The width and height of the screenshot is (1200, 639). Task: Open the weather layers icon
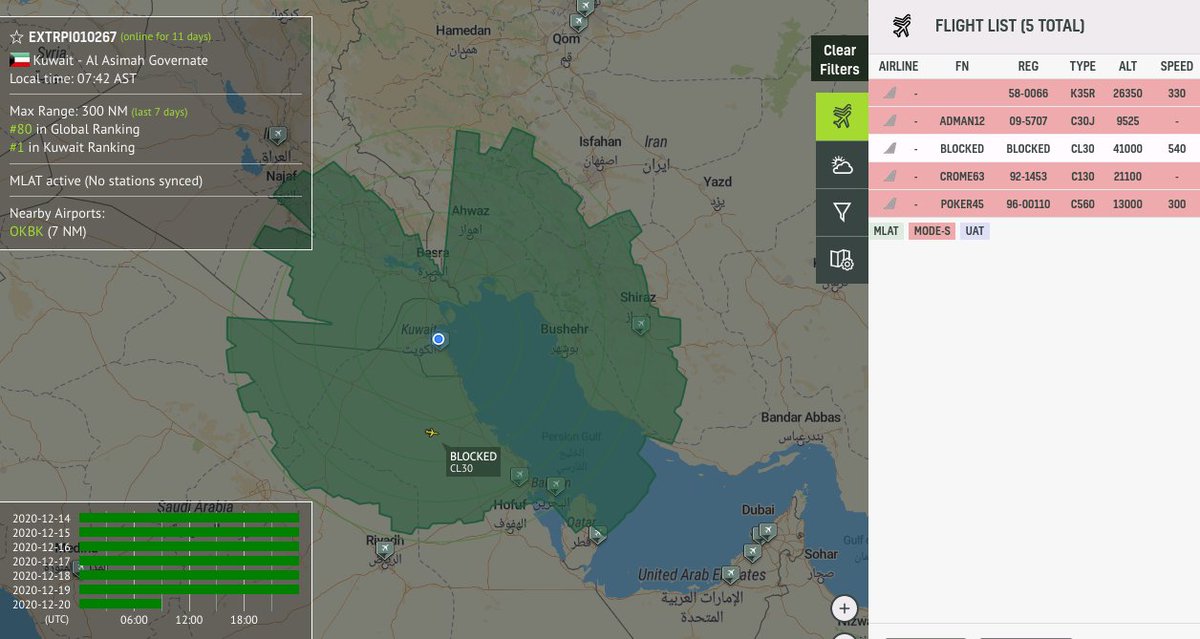point(842,164)
